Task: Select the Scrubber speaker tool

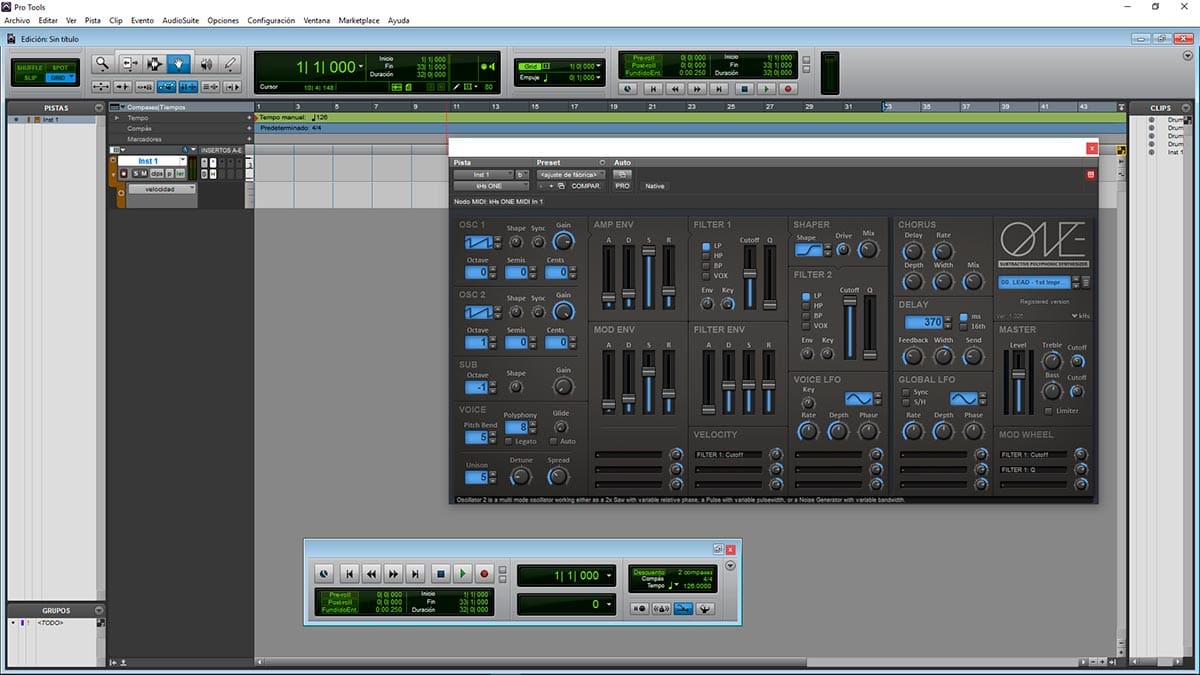Action: pos(206,64)
